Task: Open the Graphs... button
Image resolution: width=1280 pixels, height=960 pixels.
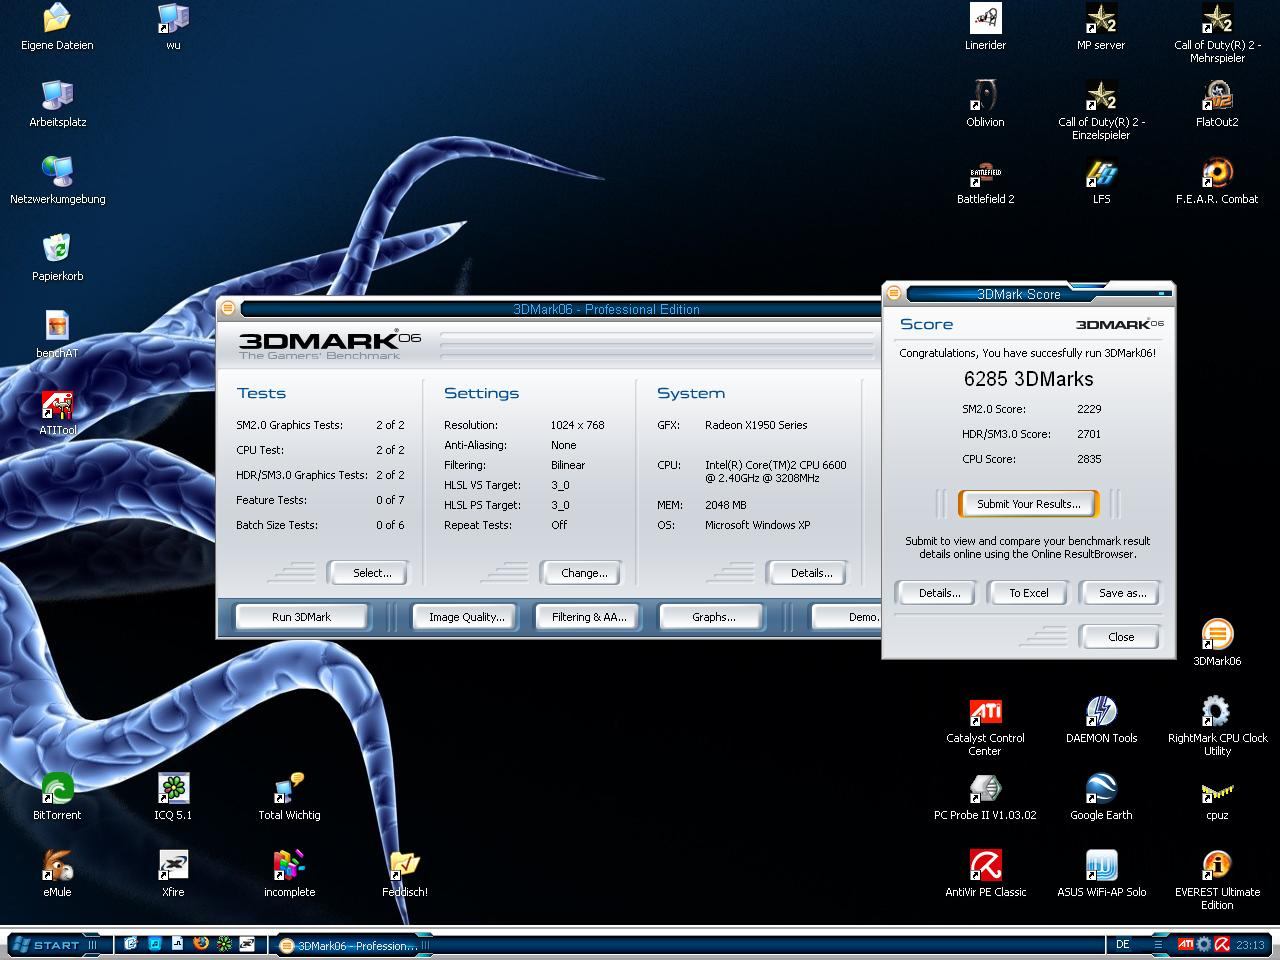Action: [713, 617]
